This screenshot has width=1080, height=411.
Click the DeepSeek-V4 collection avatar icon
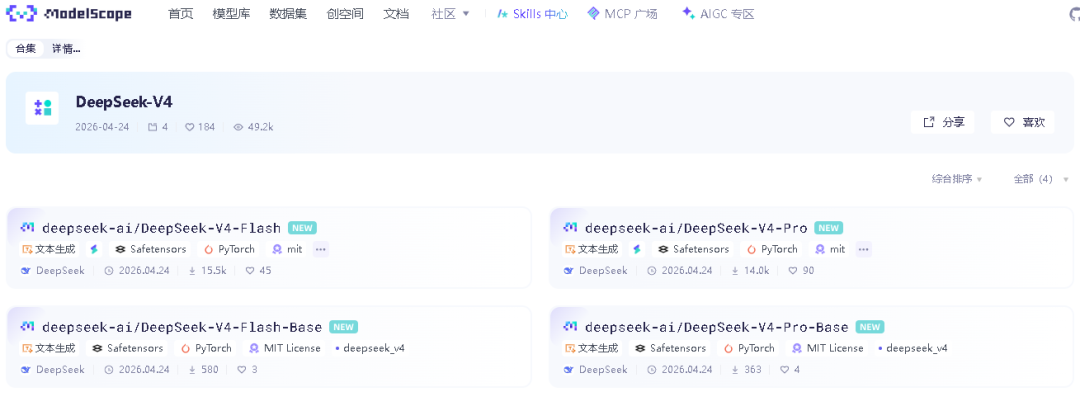(x=42, y=108)
